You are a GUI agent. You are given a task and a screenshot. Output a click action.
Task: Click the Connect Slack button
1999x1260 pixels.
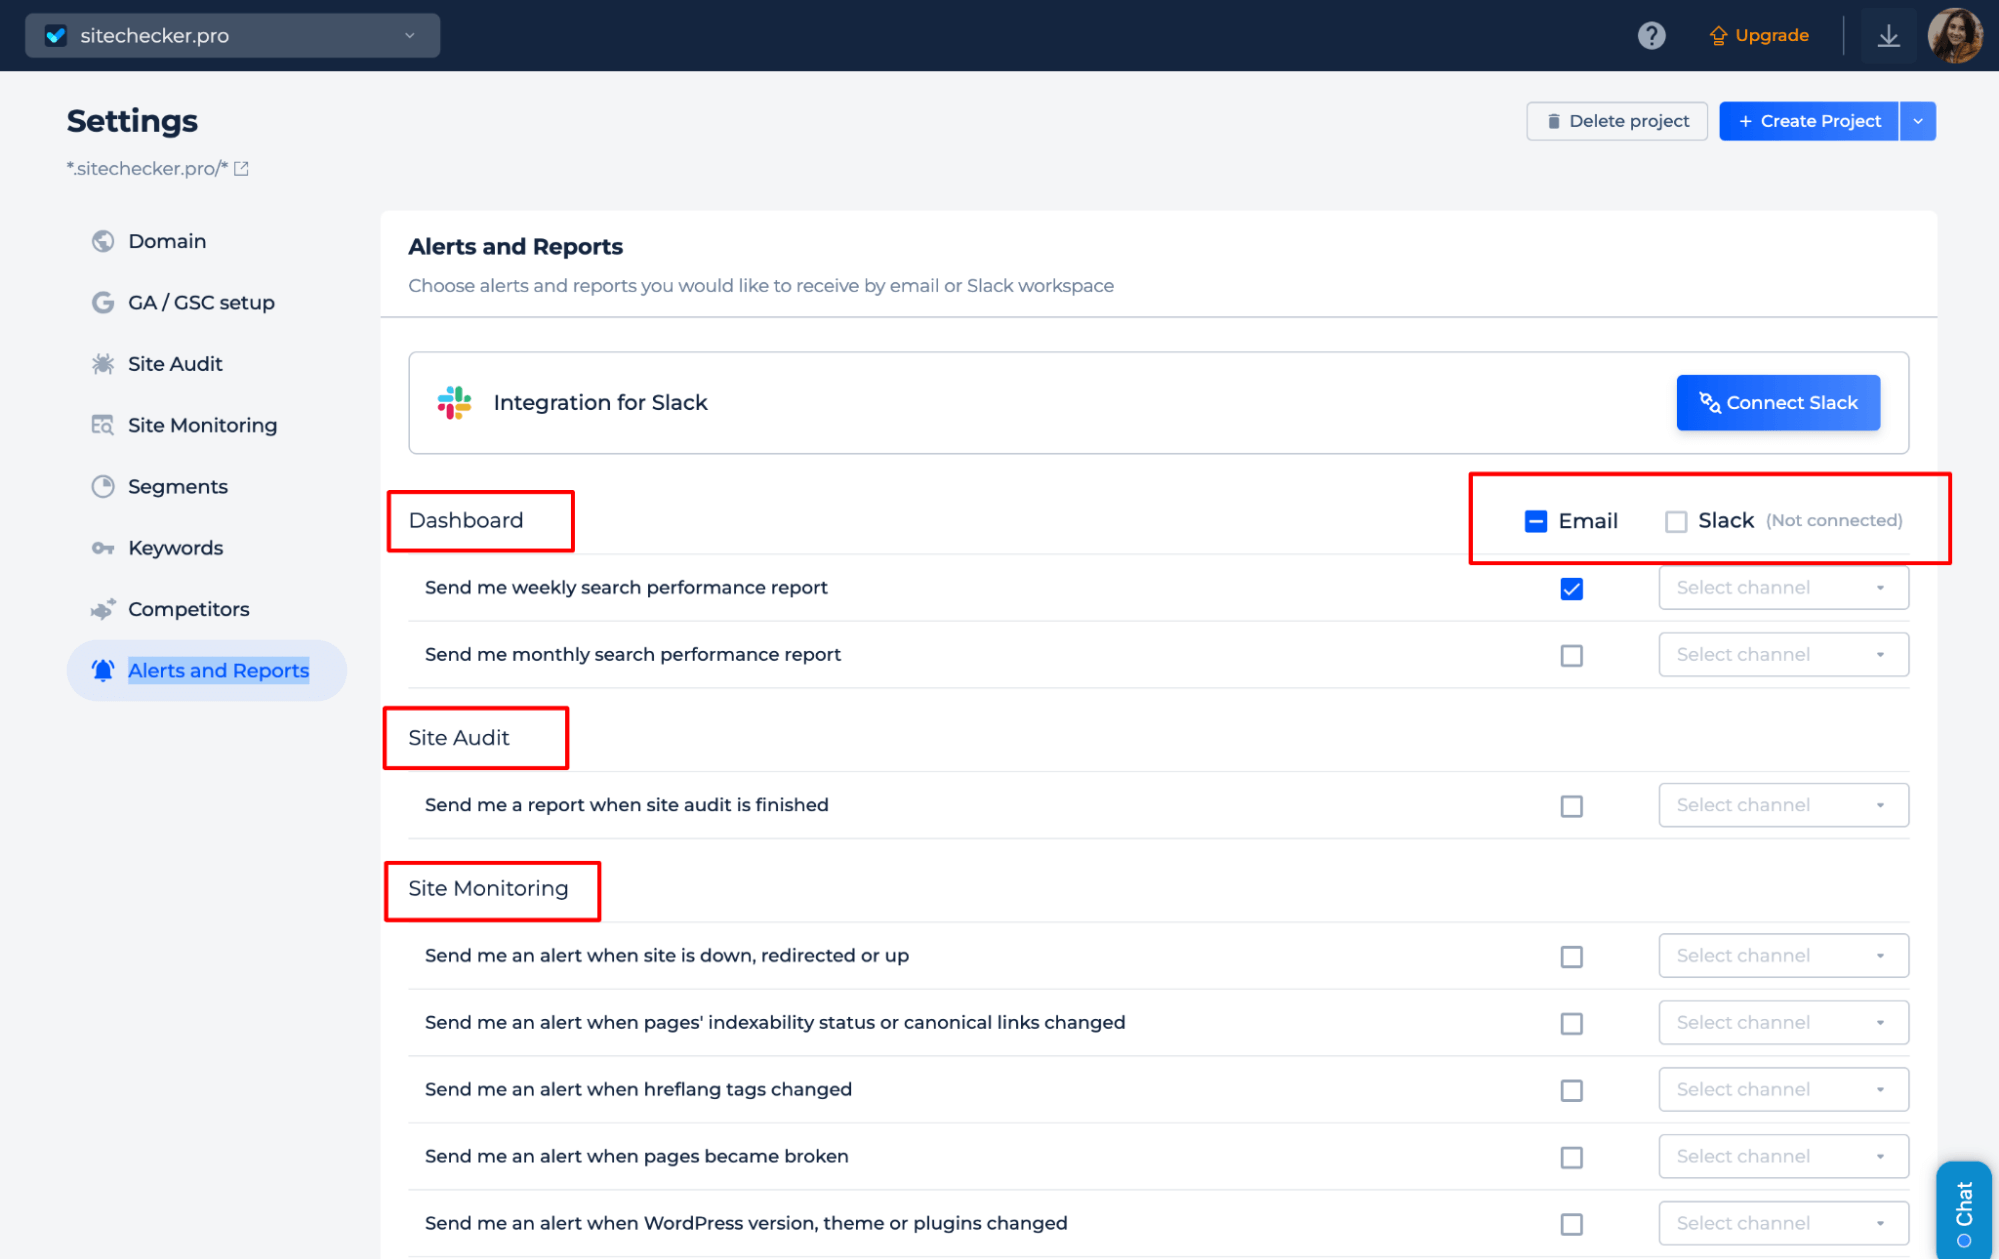tap(1778, 403)
